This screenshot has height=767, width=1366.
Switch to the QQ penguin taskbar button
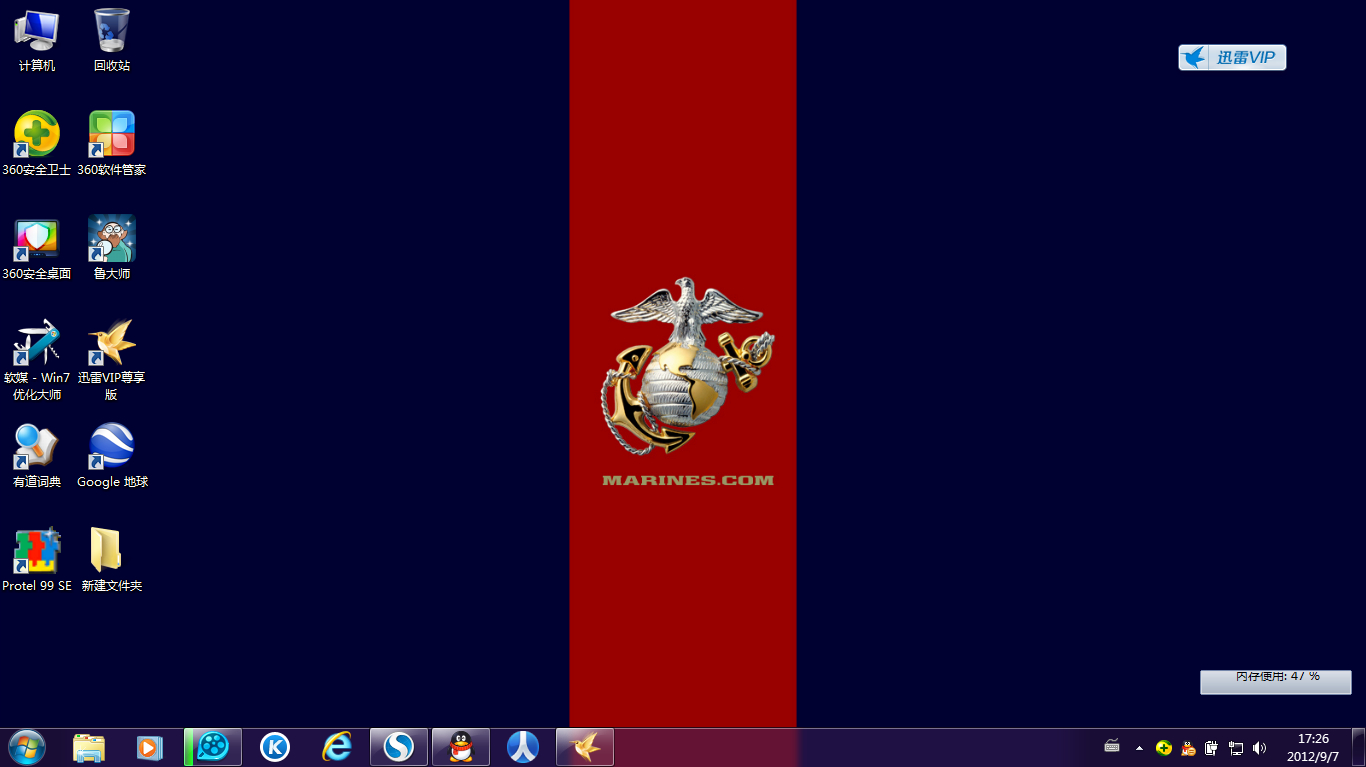point(461,747)
